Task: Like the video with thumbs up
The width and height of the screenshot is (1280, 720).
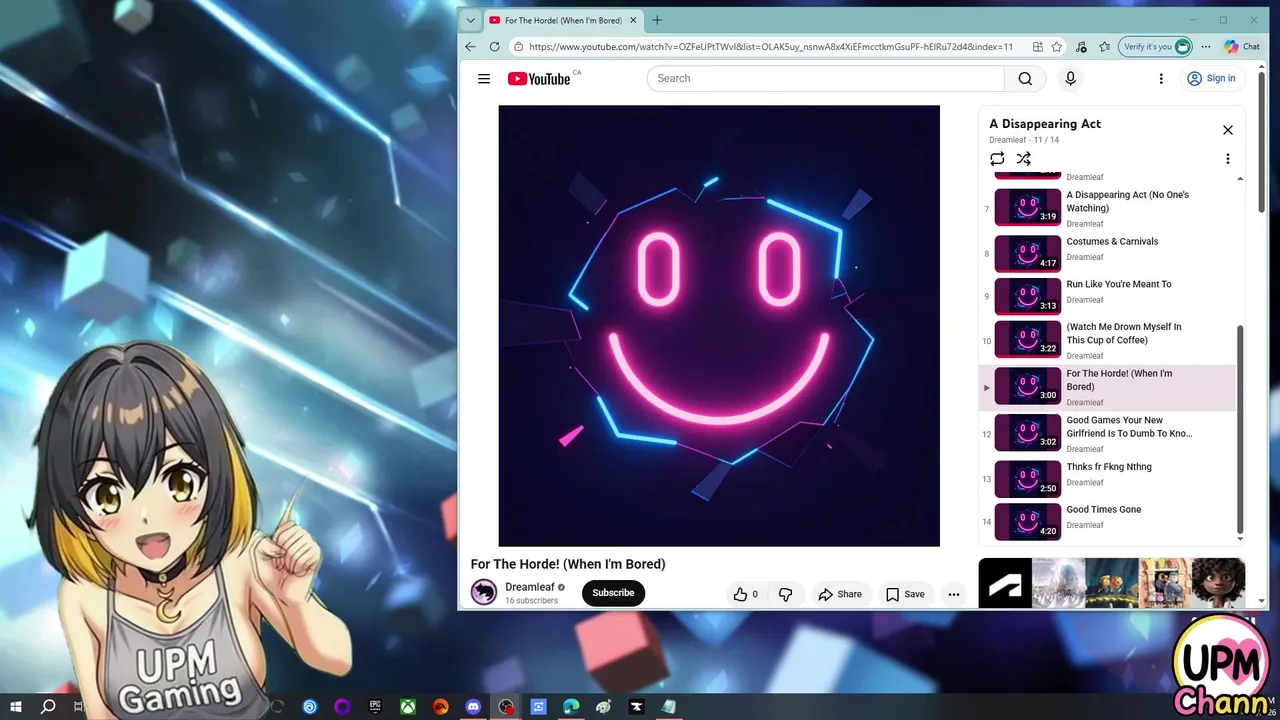Action: (x=746, y=594)
